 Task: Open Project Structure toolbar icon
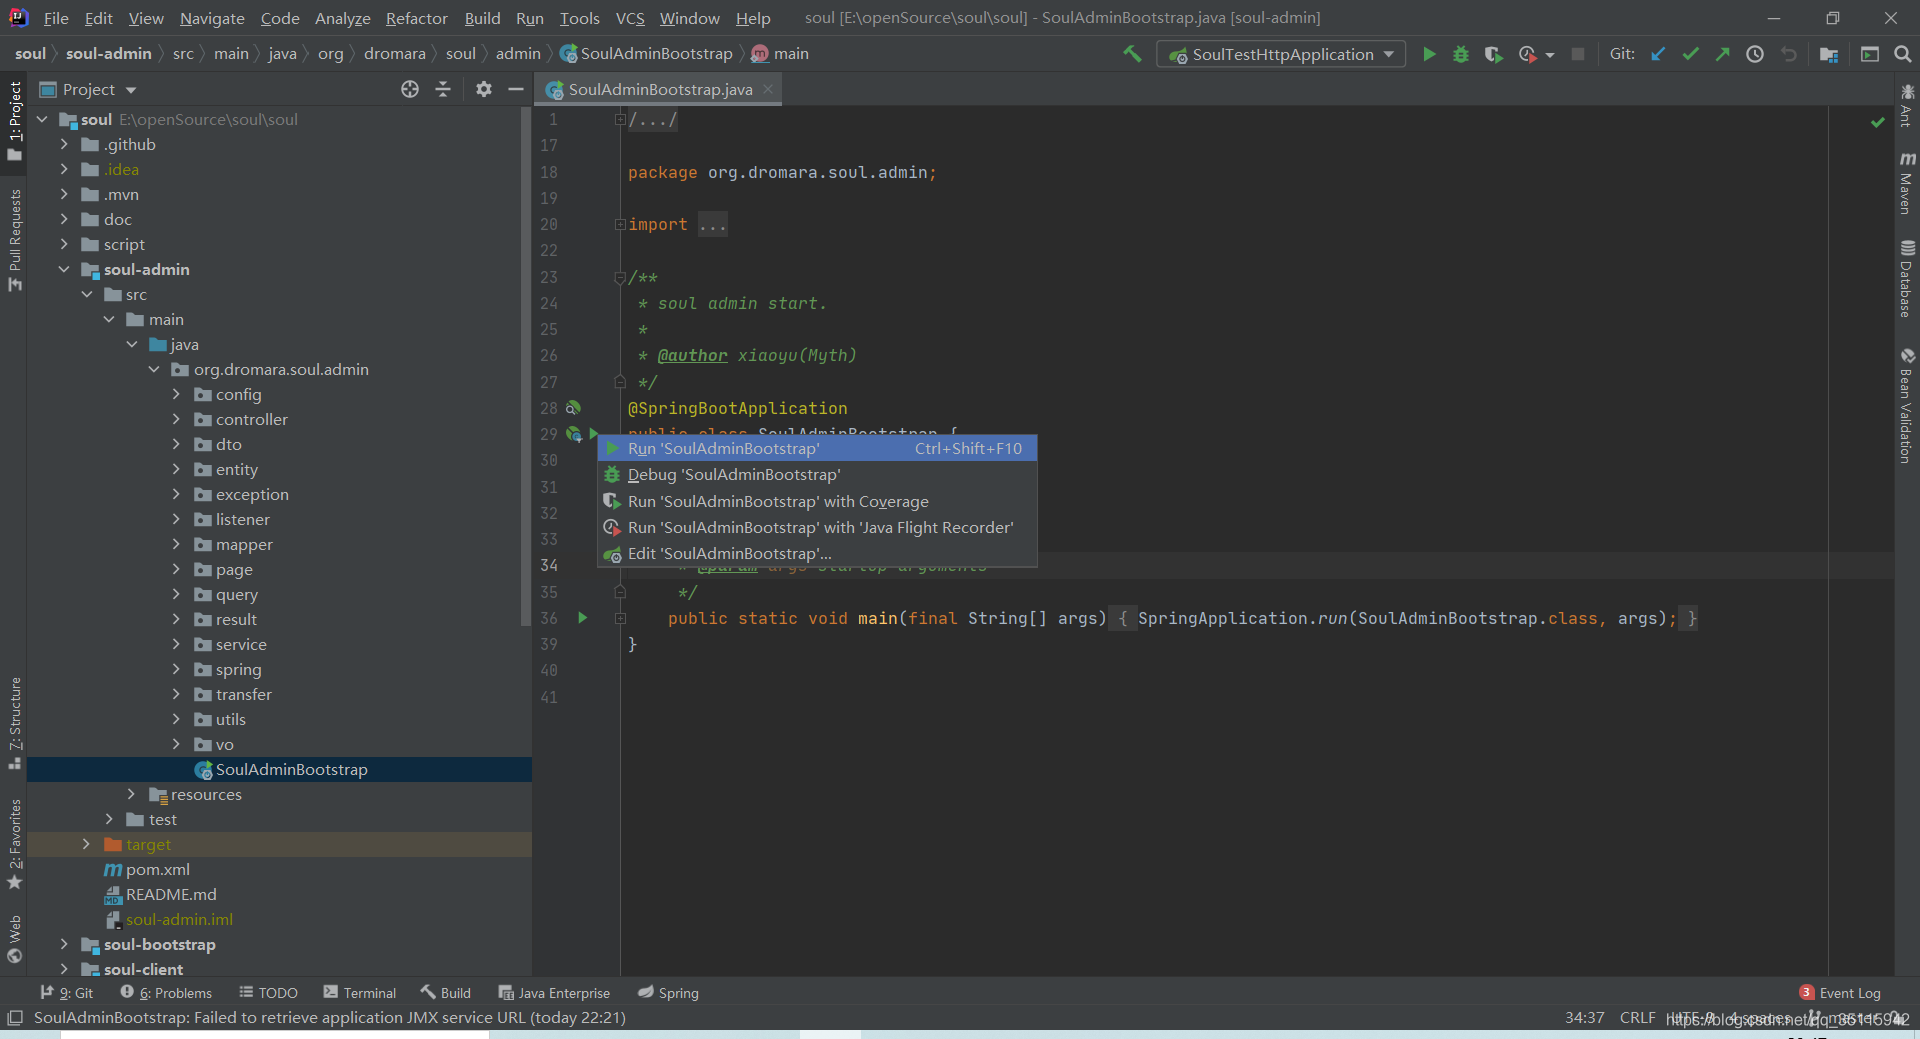[1829, 54]
